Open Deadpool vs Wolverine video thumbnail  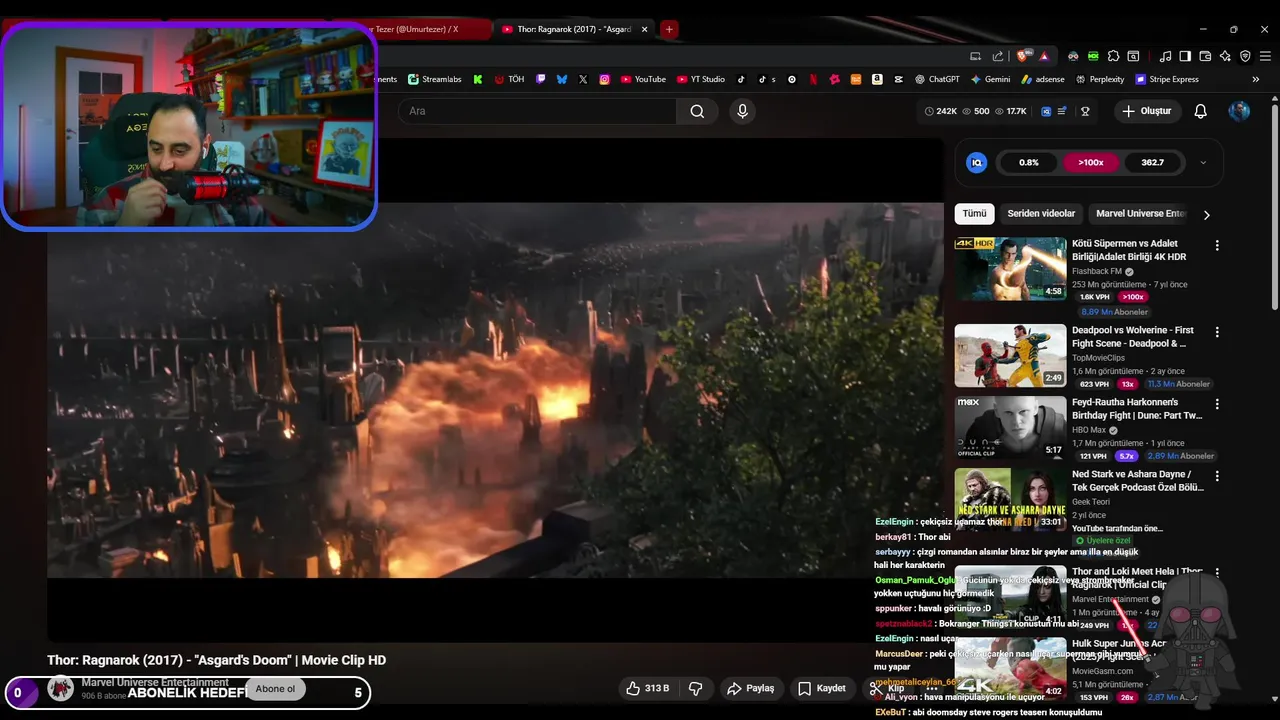[x=1010, y=356]
